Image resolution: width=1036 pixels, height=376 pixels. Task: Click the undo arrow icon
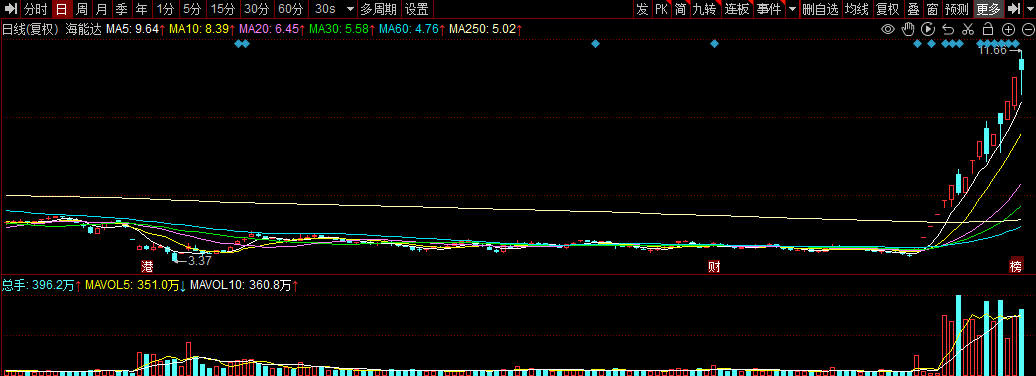pos(948,29)
